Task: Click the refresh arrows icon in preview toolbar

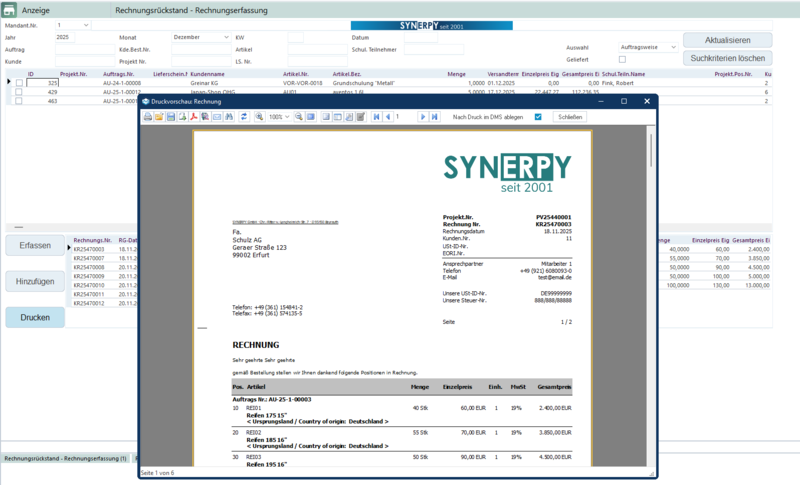Action: click(244, 117)
